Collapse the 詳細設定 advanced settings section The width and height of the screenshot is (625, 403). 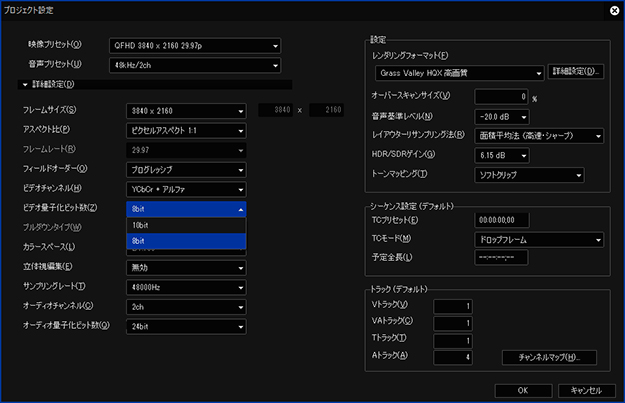click(x=25, y=85)
